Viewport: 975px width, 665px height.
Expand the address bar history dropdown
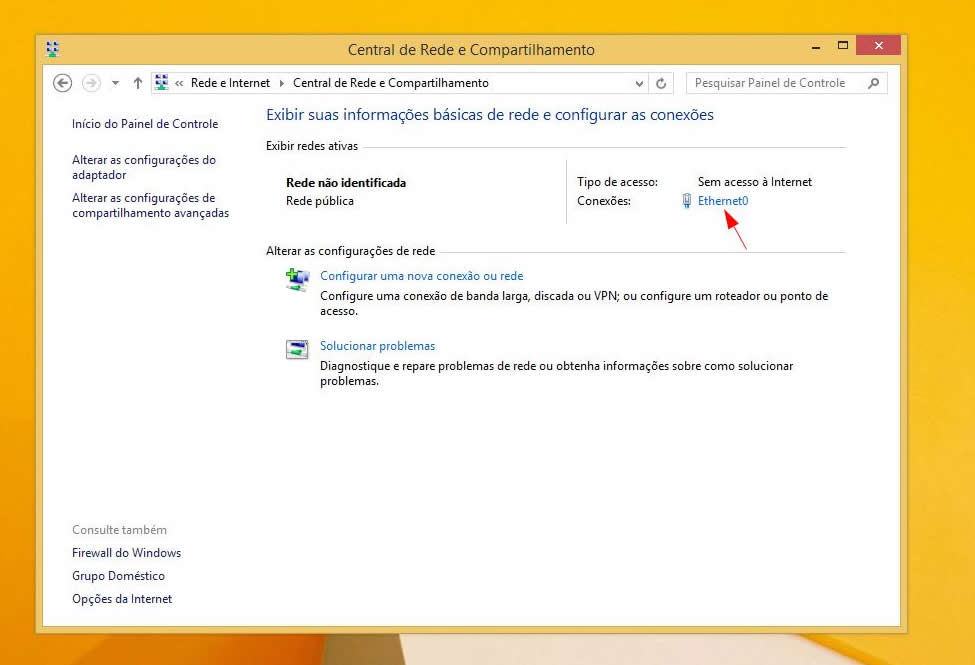click(640, 83)
